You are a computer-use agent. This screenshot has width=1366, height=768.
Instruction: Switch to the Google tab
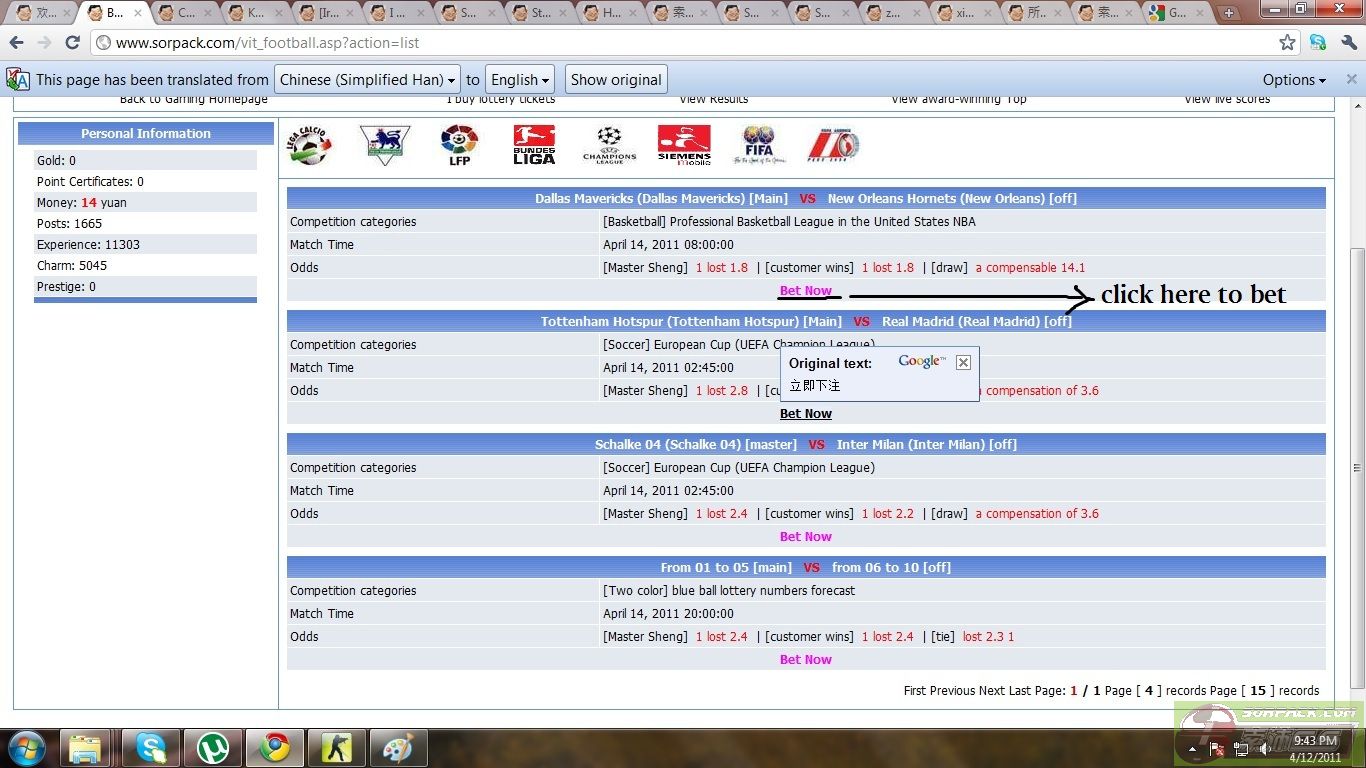click(1175, 13)
